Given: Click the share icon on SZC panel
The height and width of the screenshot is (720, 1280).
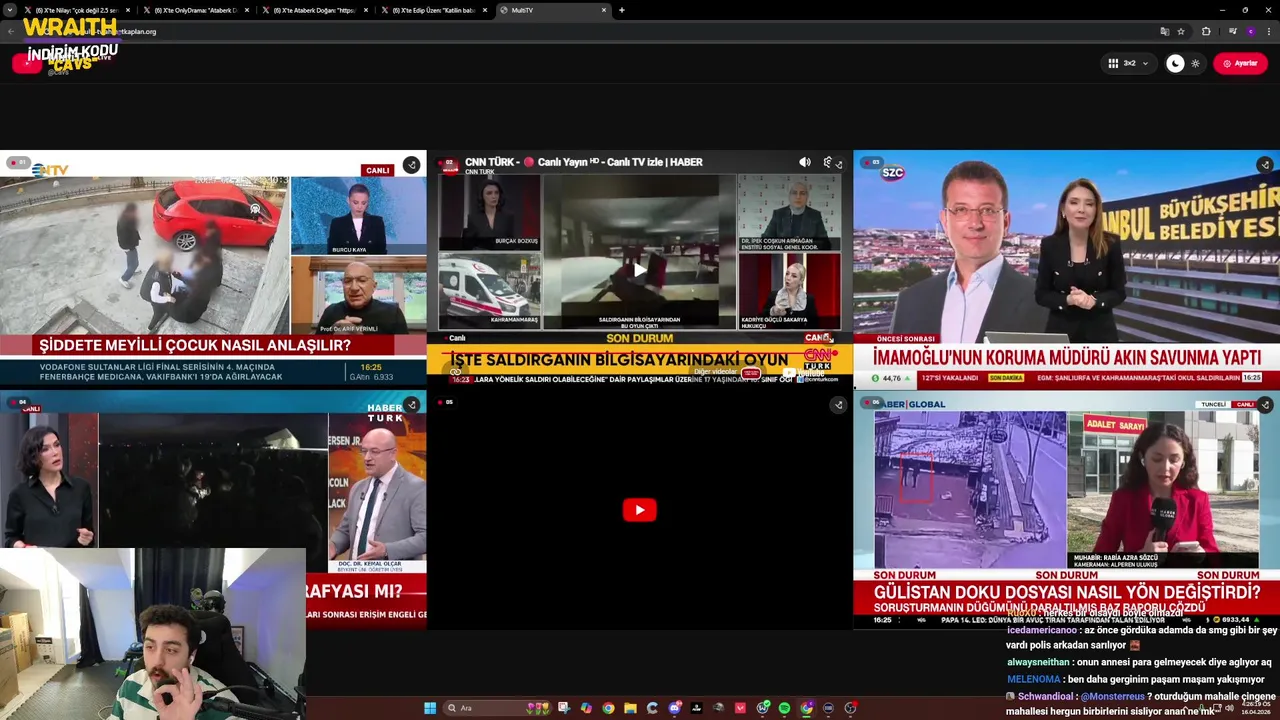Looking at the screenshot, I should tap(1265, 165).
